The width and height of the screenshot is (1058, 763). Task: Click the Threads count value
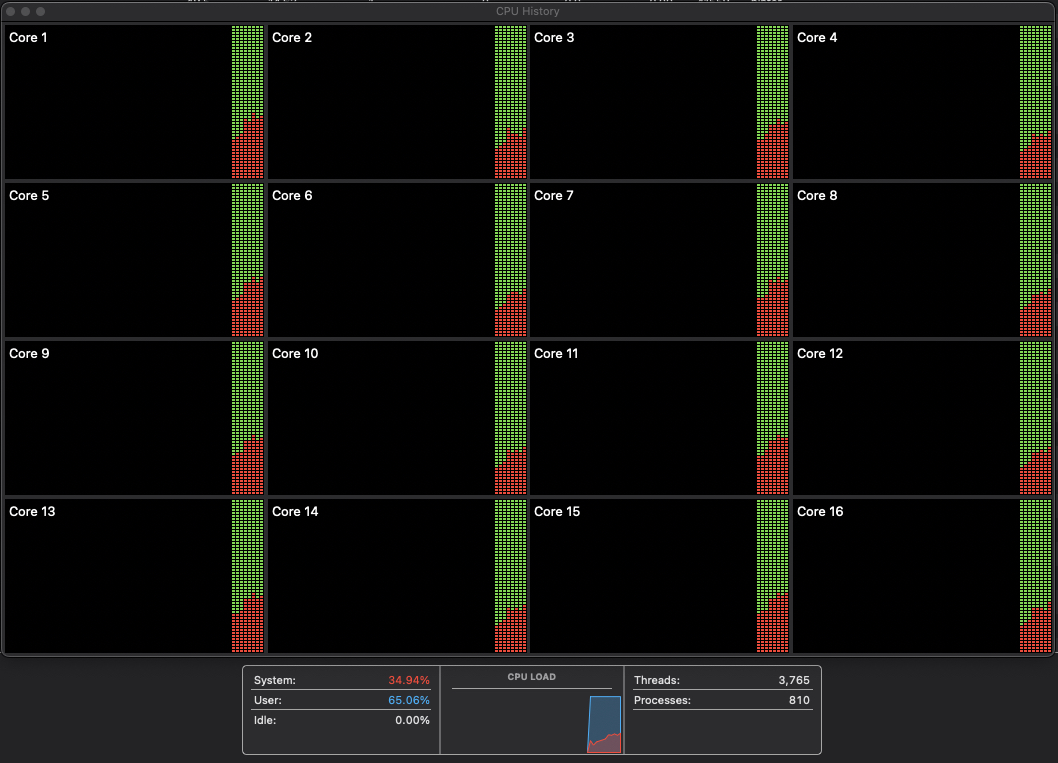pos(793,680)
